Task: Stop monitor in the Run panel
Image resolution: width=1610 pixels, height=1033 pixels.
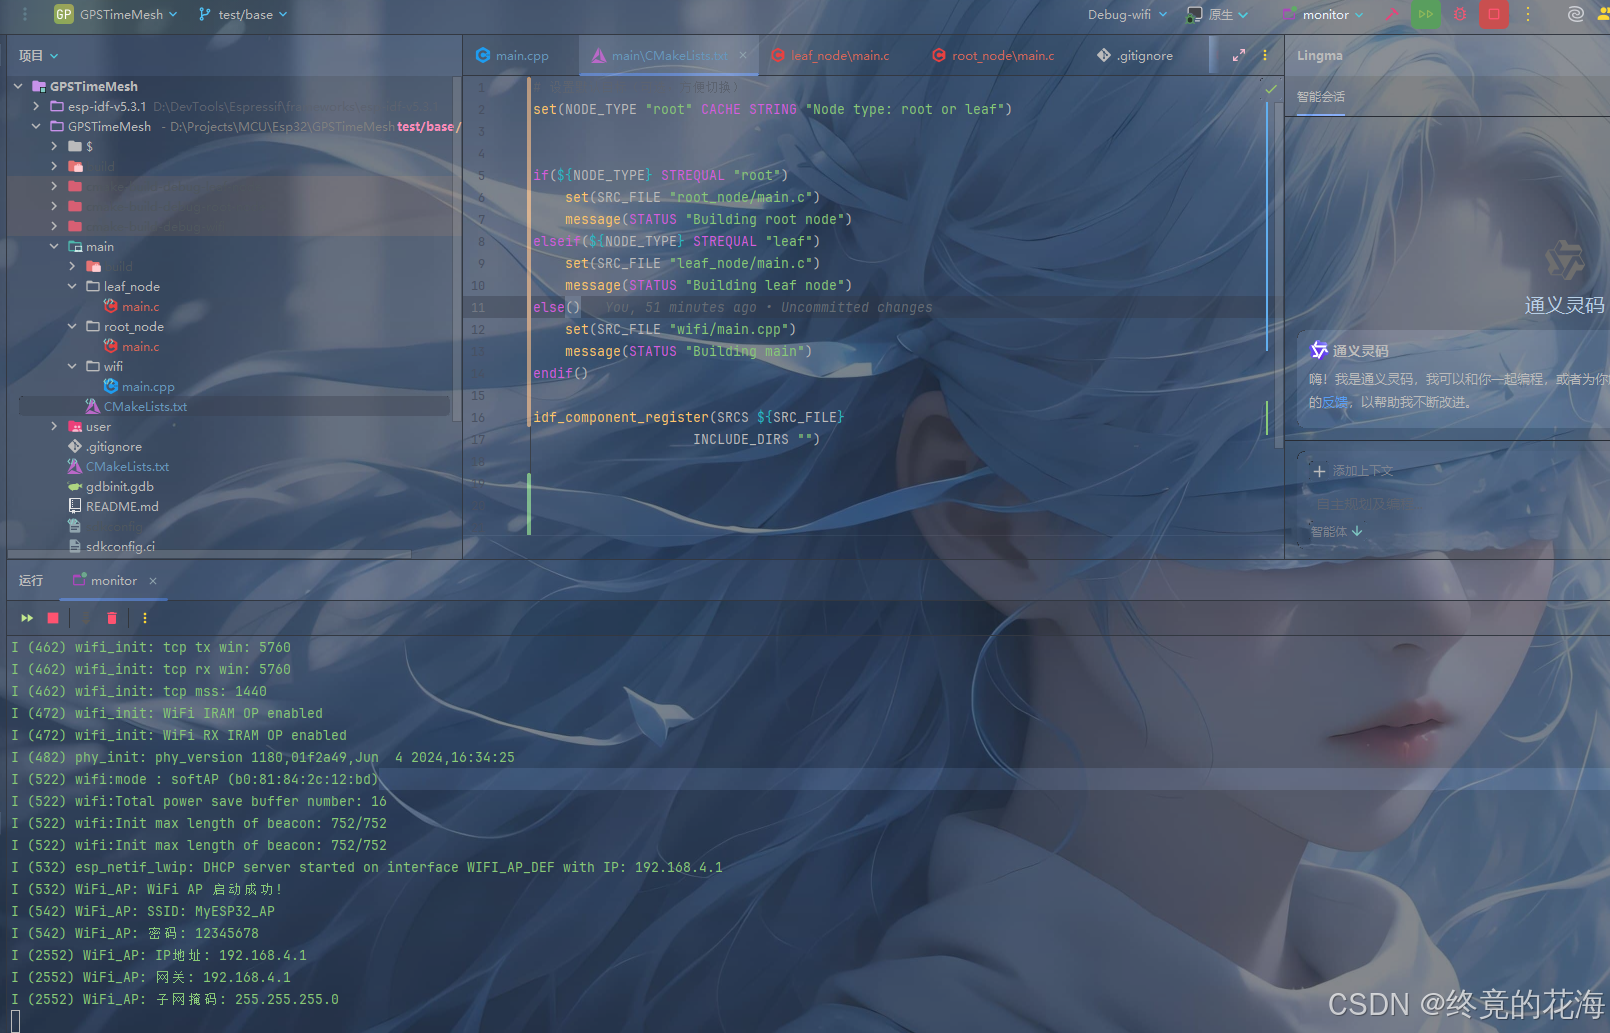Action: point(53,618)
